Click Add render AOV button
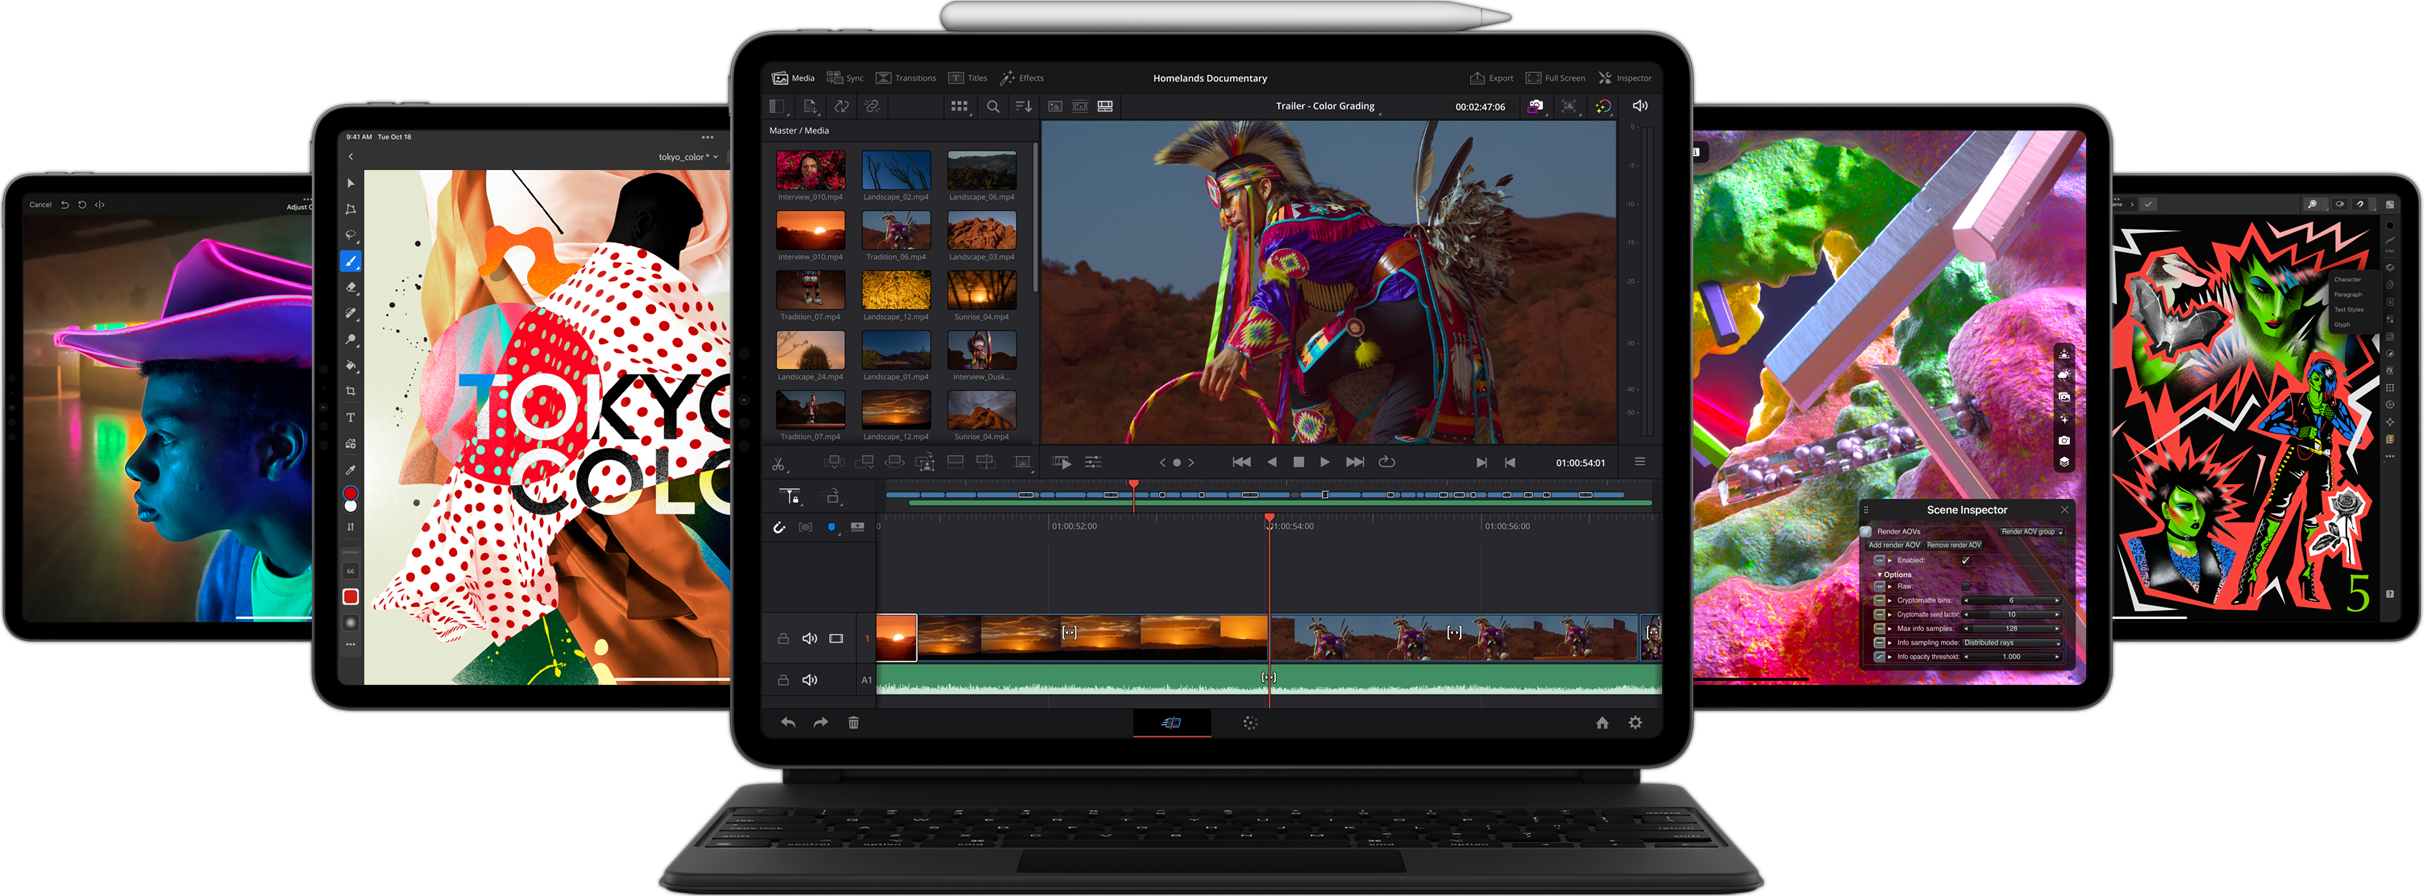The image size is (2424, 896). coord(1894,545)
